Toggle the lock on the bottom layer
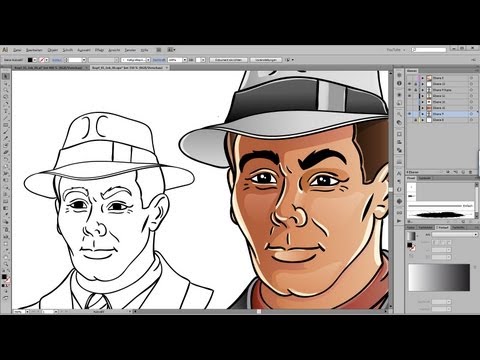Viewport: 480px width, 360px height. (415, 120)
